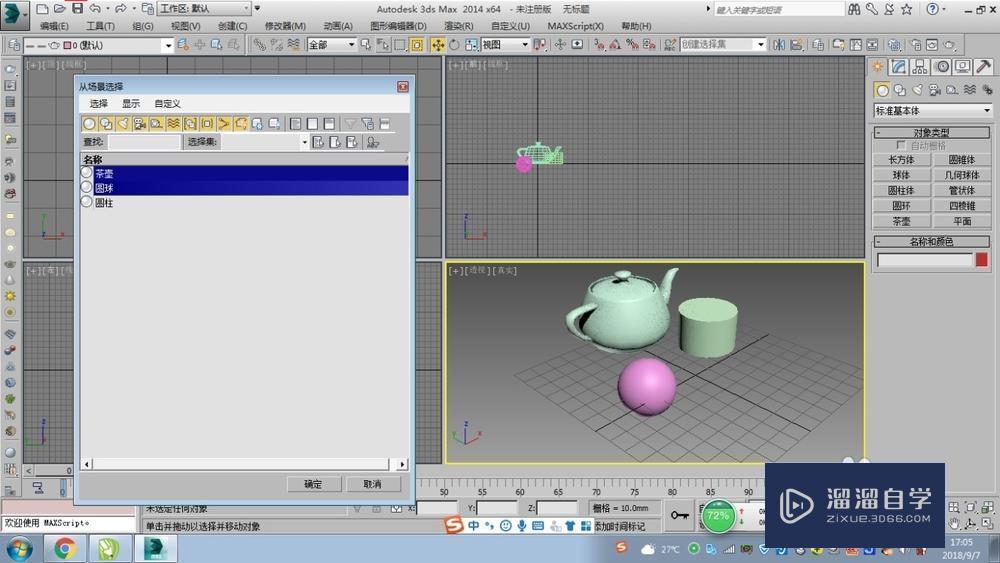Viewport: 1000px width, 563px height.
Task: Open the Material Editor icon in the main toolbar
Action: click(x=894, y=45)
